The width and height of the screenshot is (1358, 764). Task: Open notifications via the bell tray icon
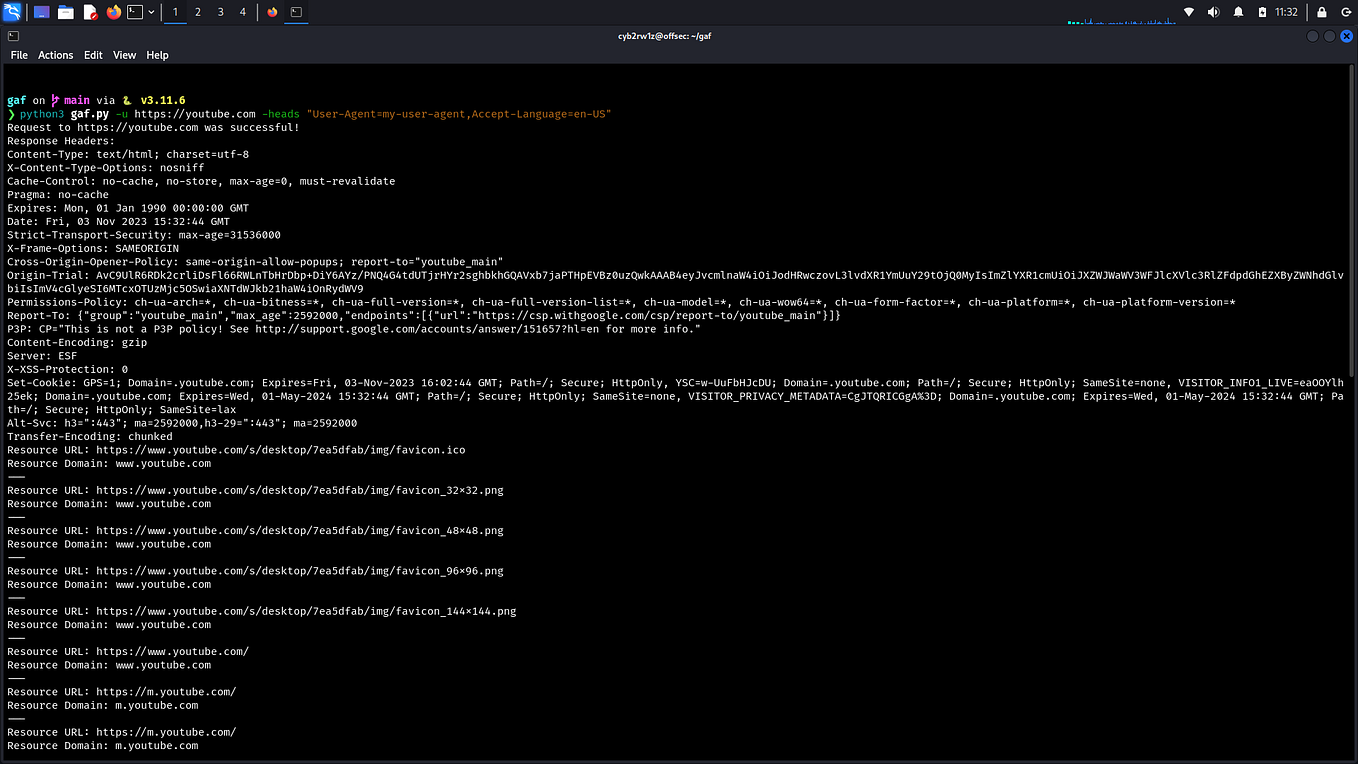[1238, 12]
